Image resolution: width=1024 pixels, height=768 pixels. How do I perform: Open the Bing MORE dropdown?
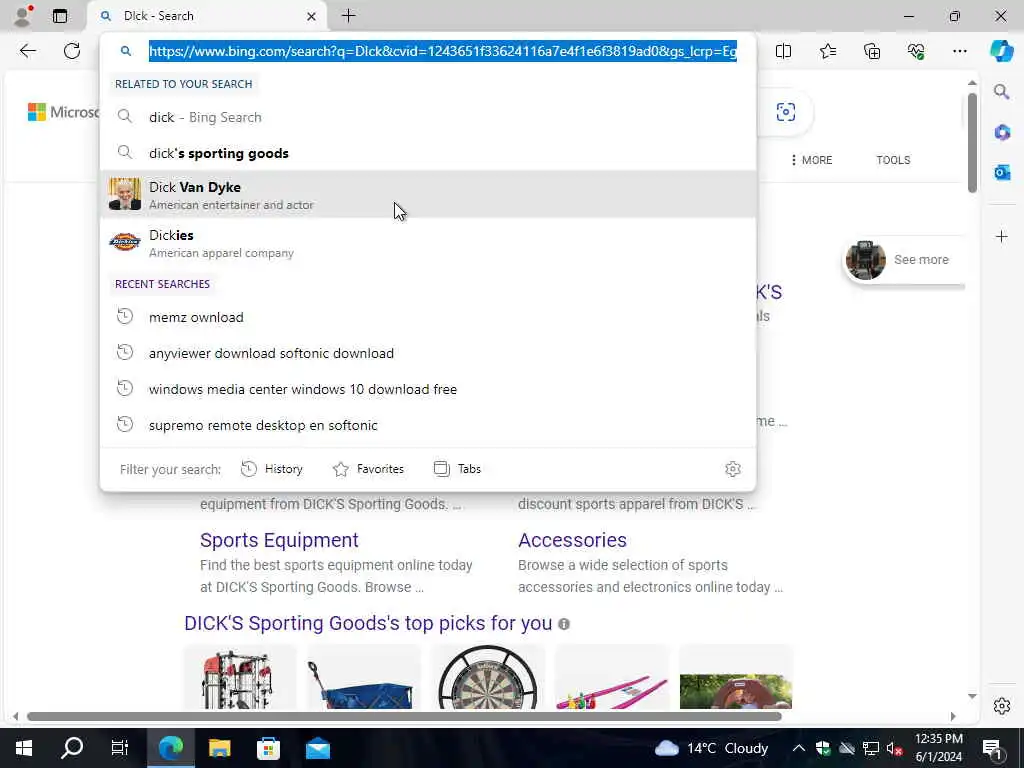click(x=811, y=160)
